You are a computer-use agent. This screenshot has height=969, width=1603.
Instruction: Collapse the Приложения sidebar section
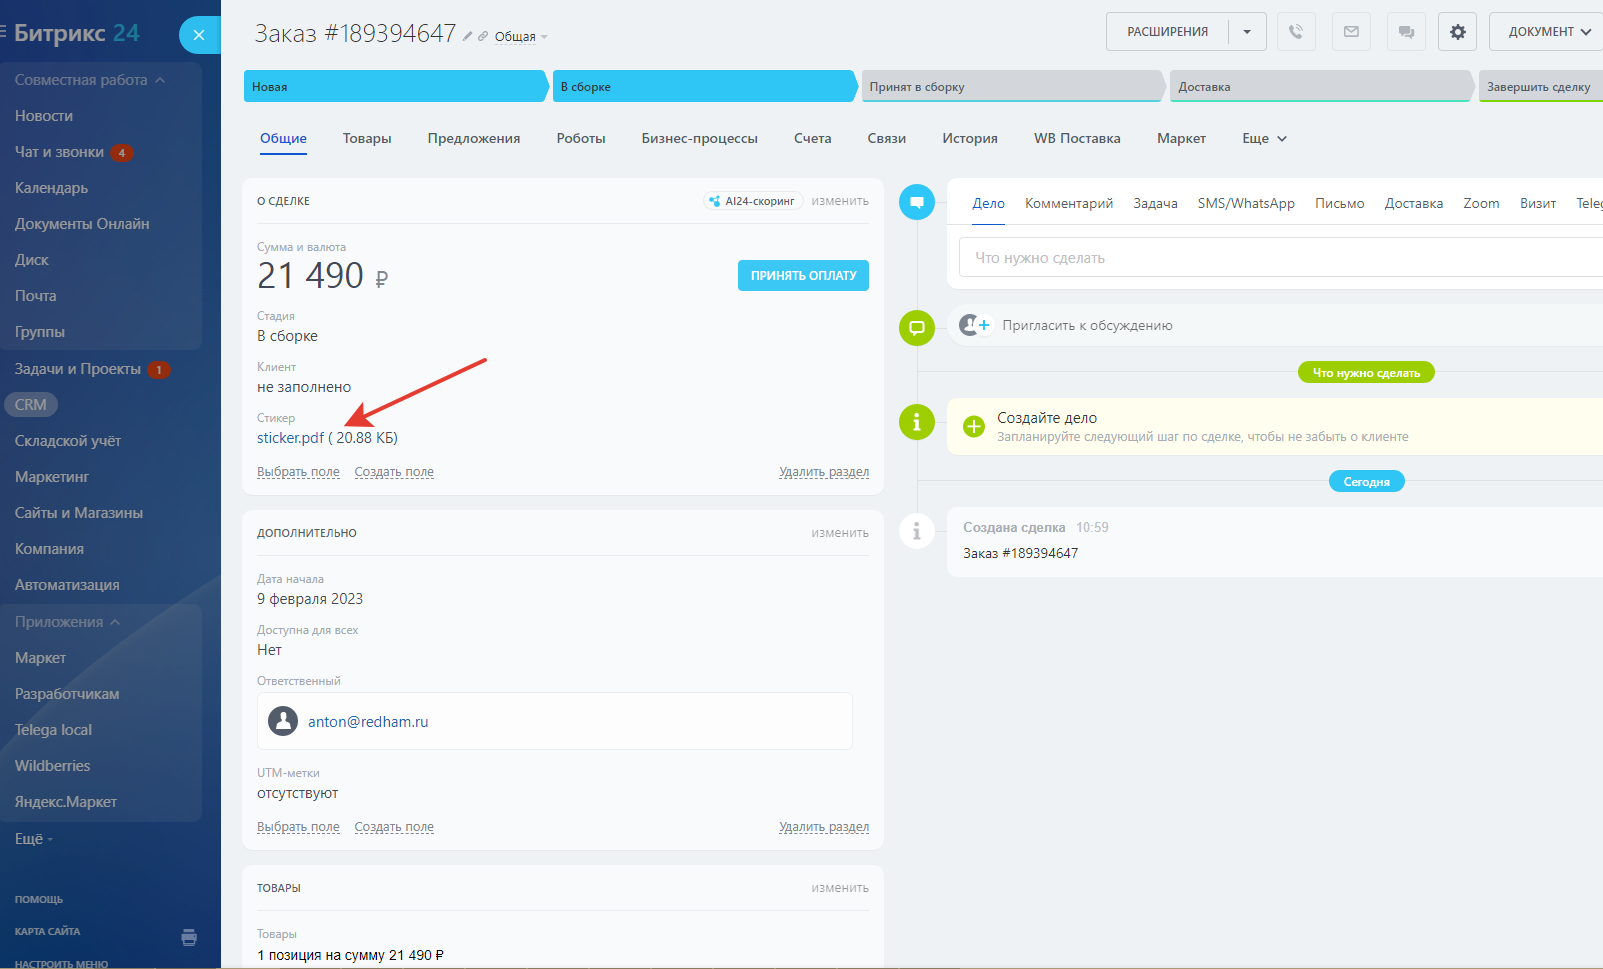pos(115,622)
